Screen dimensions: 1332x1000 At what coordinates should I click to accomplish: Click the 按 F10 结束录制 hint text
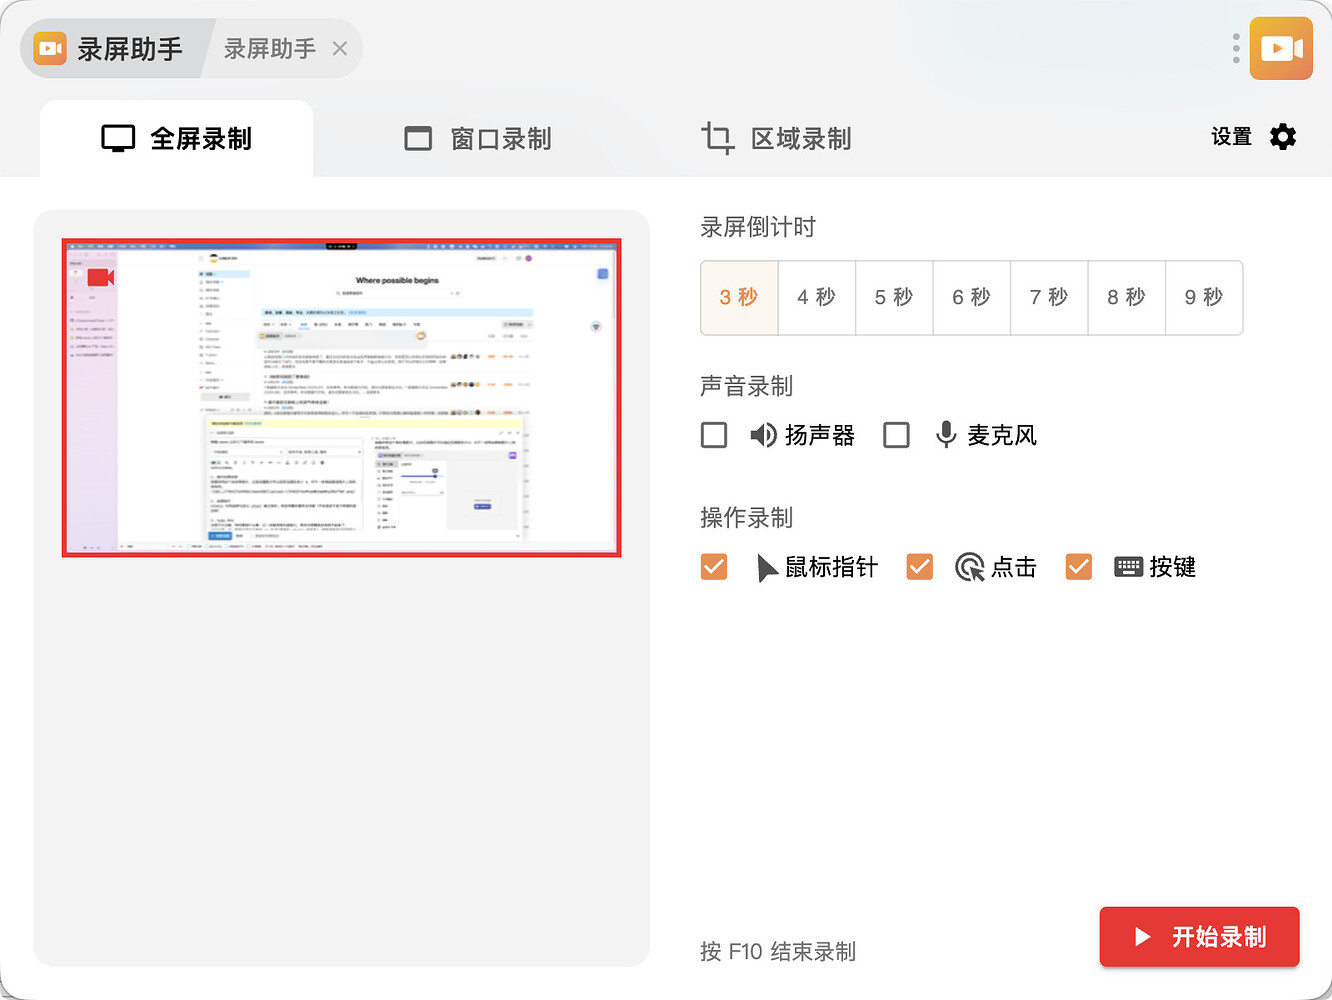[x=778, y=951]
